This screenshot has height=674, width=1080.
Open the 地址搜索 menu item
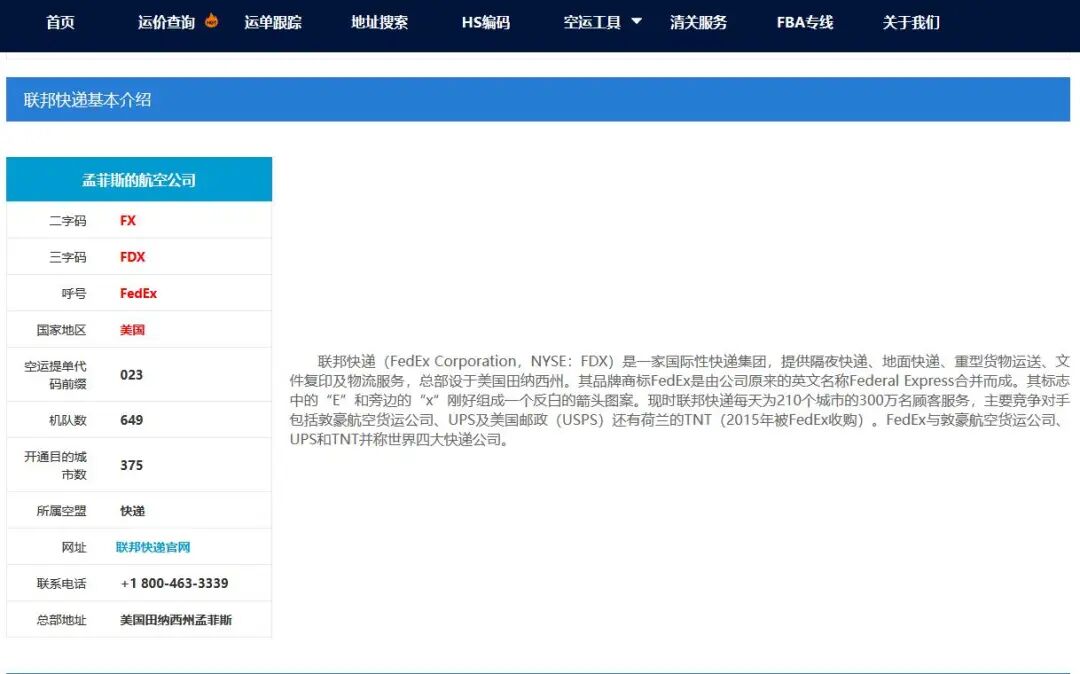(x=380, y=23)
